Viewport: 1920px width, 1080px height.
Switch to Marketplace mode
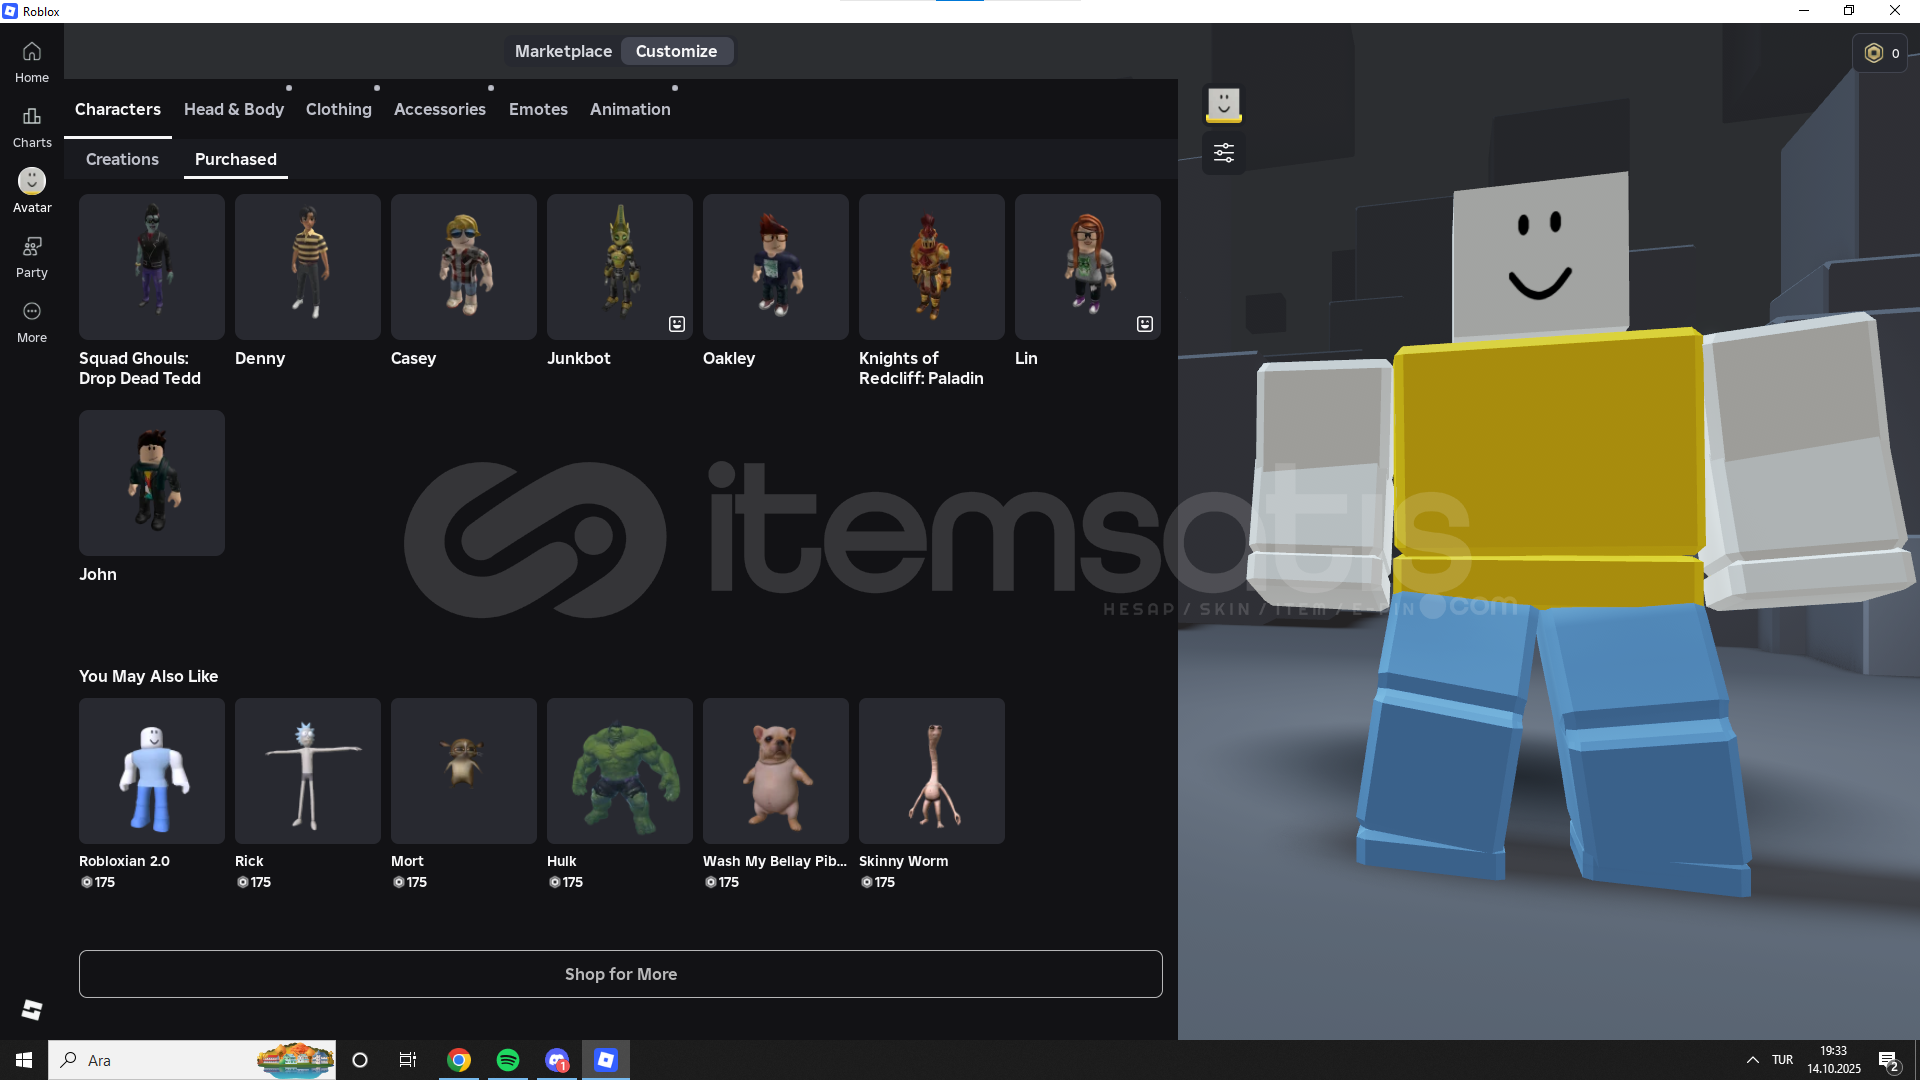click(563, 51)
